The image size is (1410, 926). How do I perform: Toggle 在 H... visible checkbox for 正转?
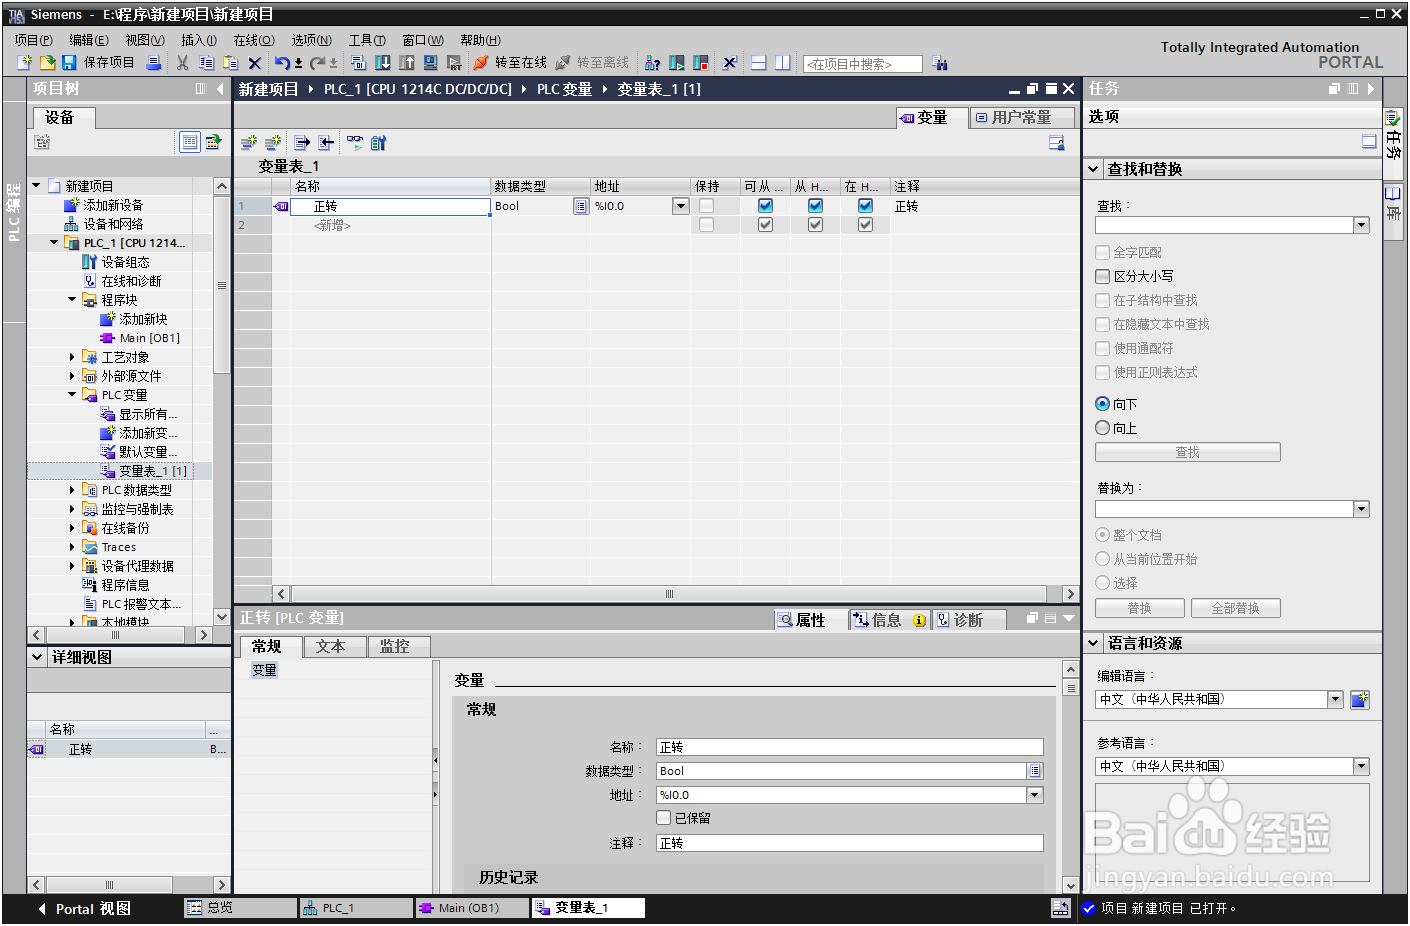click(865, 206)
